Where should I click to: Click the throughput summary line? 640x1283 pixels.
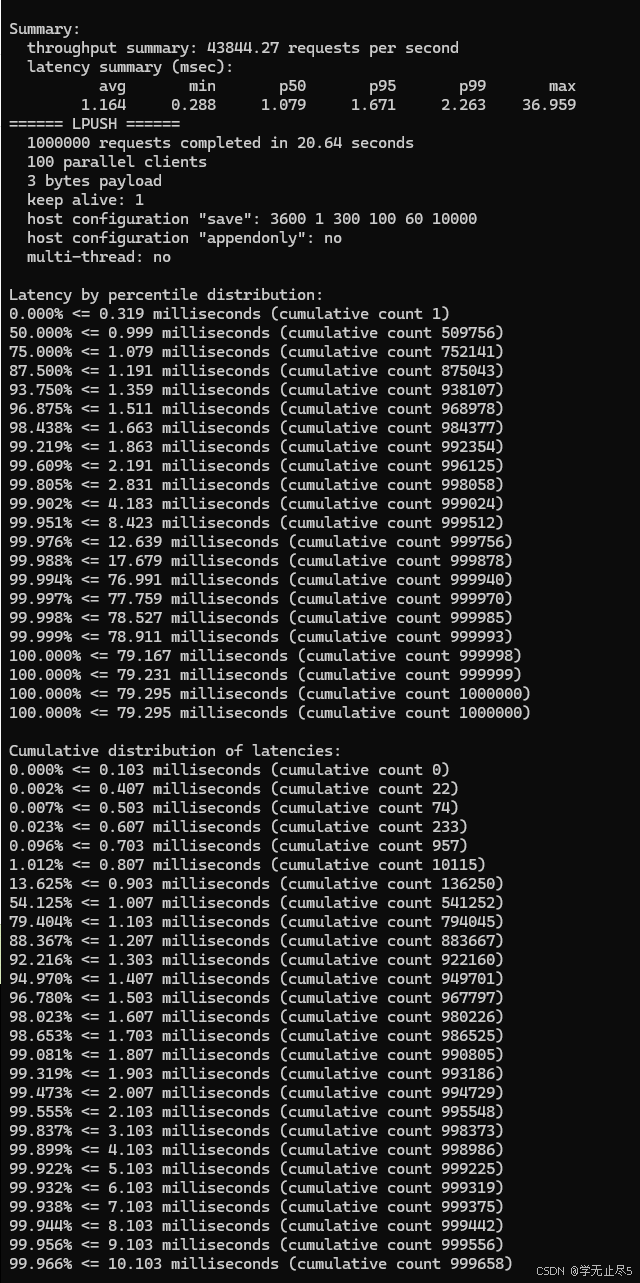243,48
